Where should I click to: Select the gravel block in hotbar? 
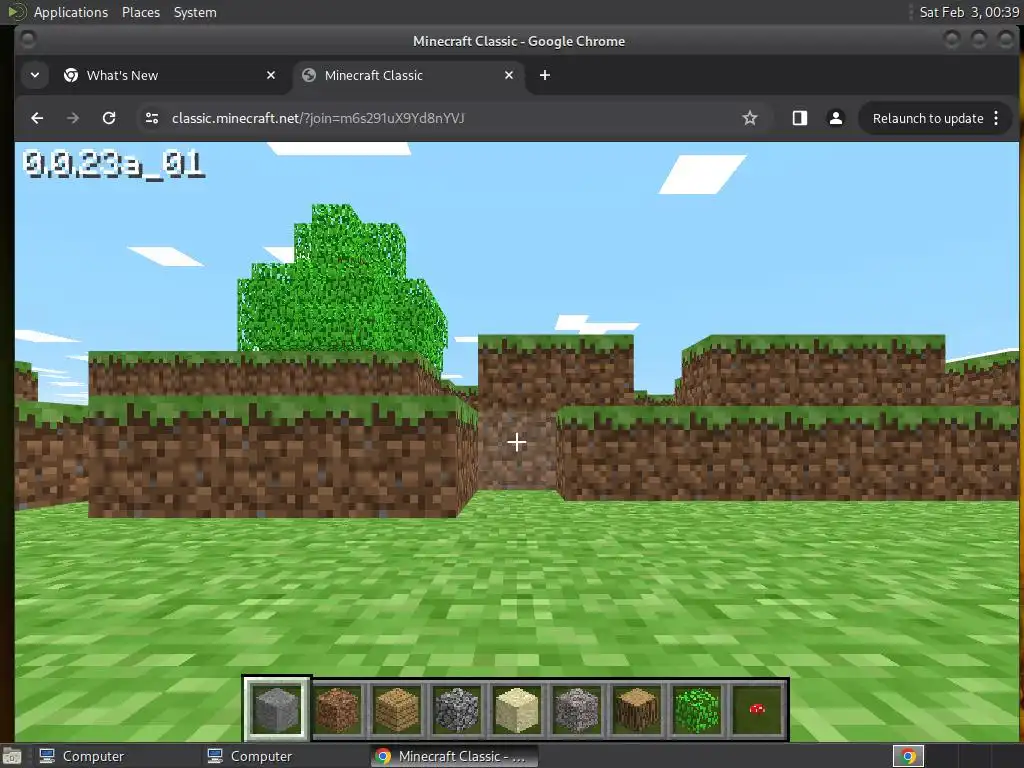(x=577, y=709)
